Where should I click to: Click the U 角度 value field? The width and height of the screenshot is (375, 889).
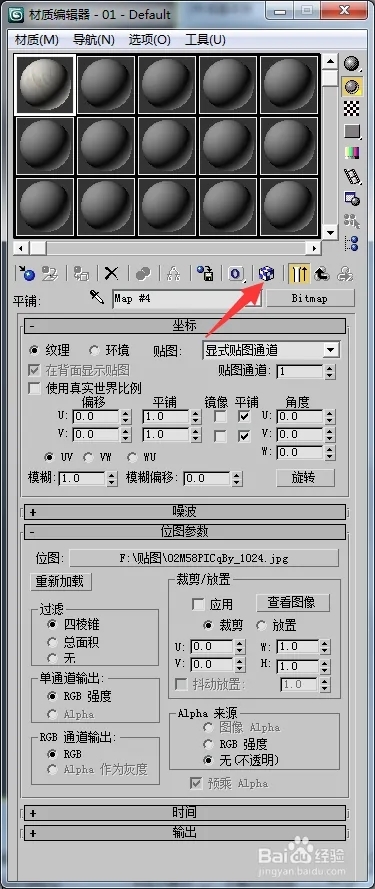click(x=300, y=417)
